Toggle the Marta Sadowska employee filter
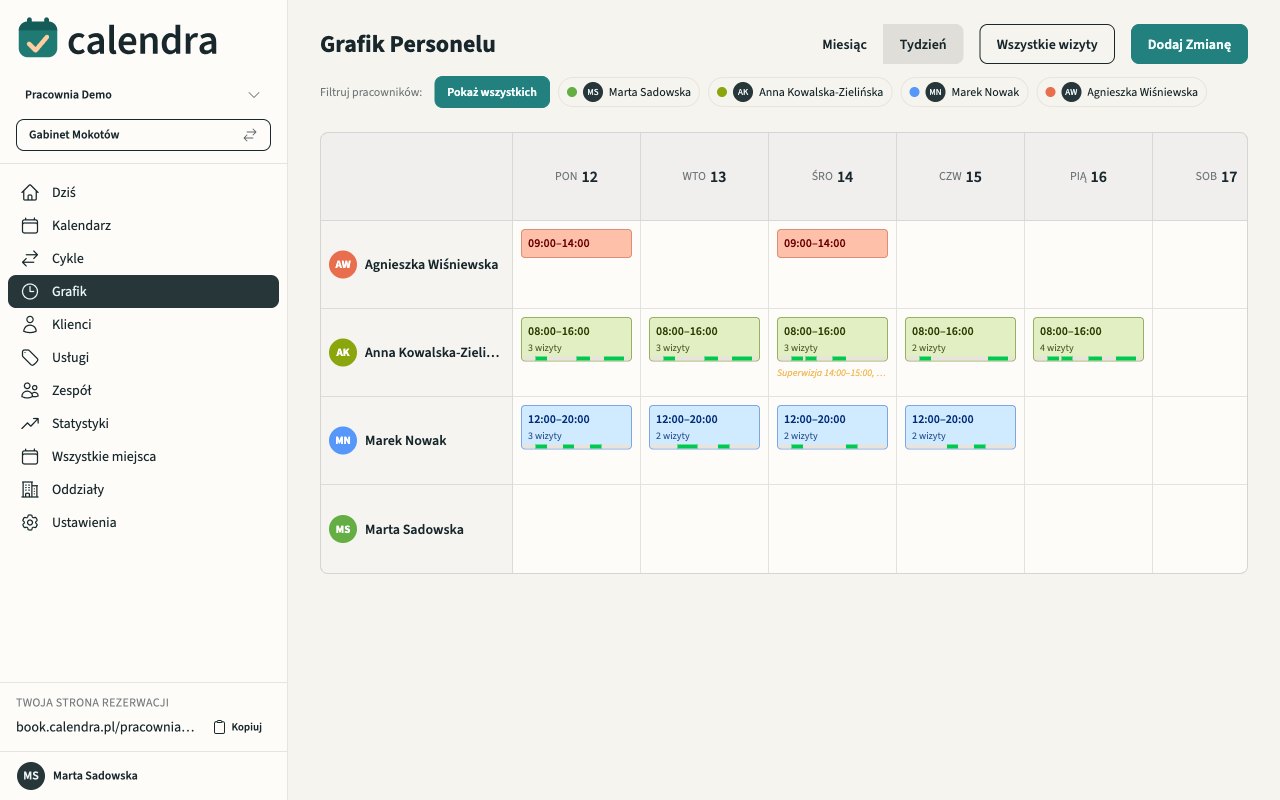Image resolution: width=1280 pixels, height=800 pixels. pos(629,92)
